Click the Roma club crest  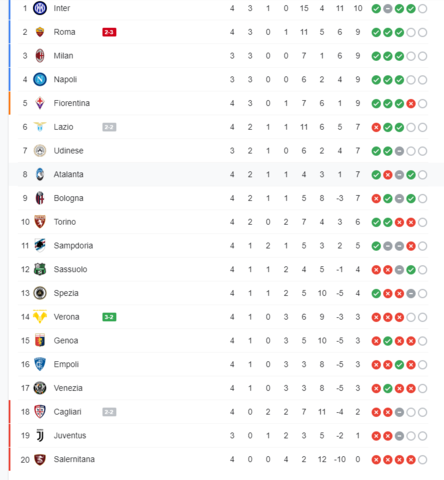(x=40, y=32)
